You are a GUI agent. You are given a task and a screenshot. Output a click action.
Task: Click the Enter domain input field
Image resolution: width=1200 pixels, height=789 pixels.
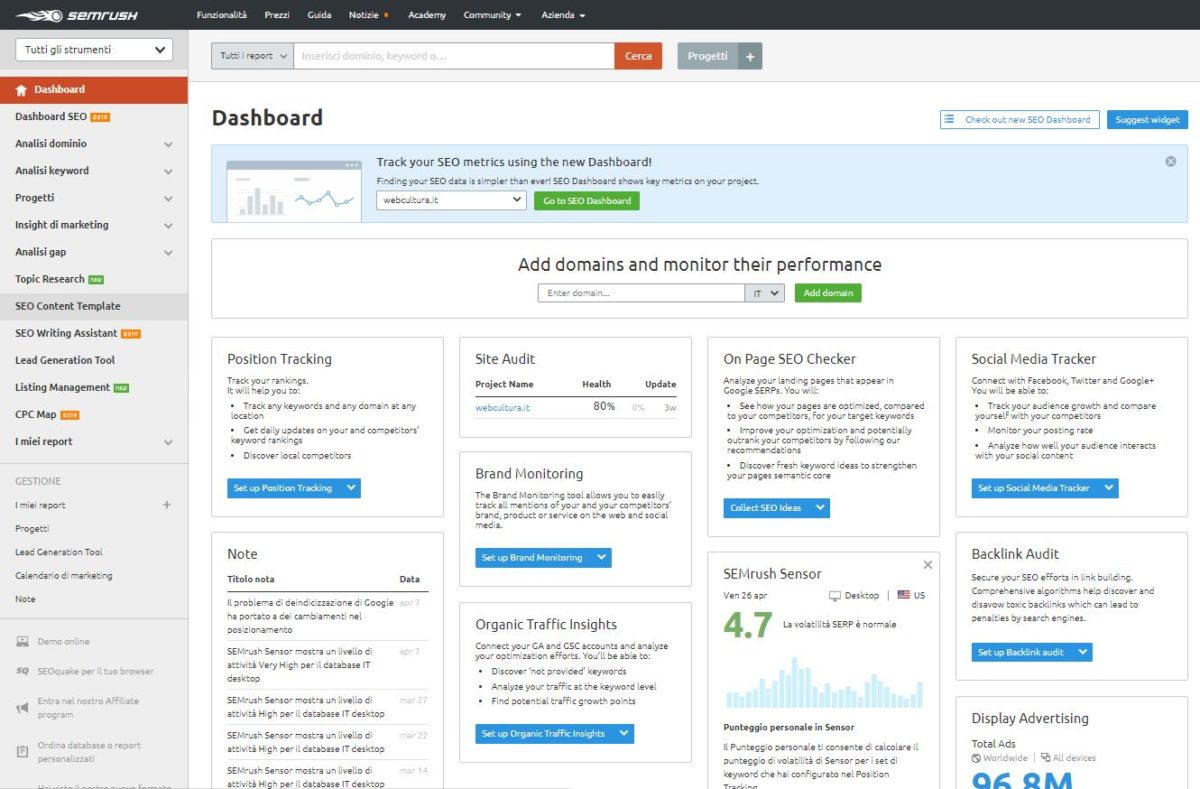[641, 293]
